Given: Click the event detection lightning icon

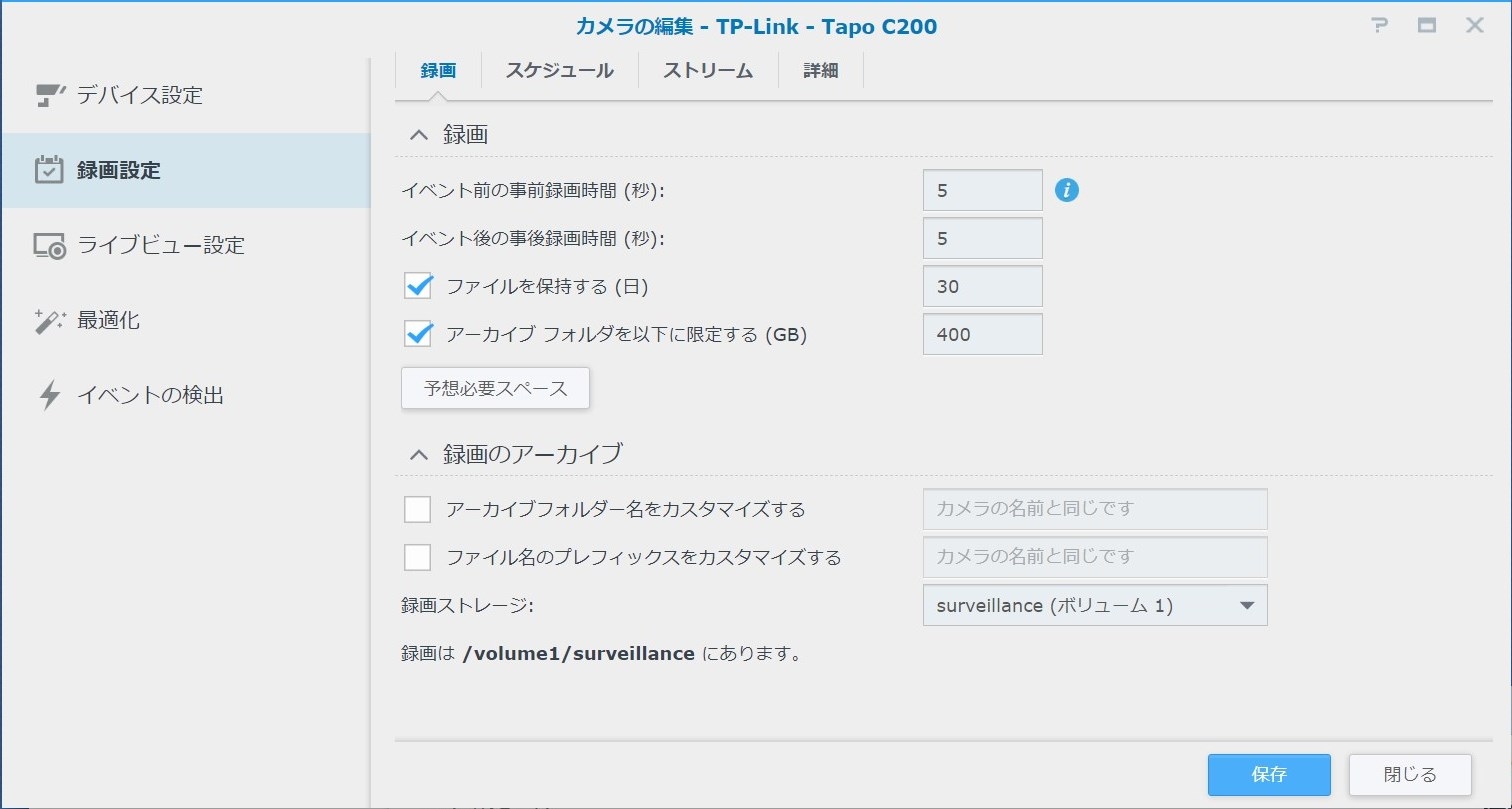Looking at the screenshot, I should pyautogui.click(x=49, y=396).
